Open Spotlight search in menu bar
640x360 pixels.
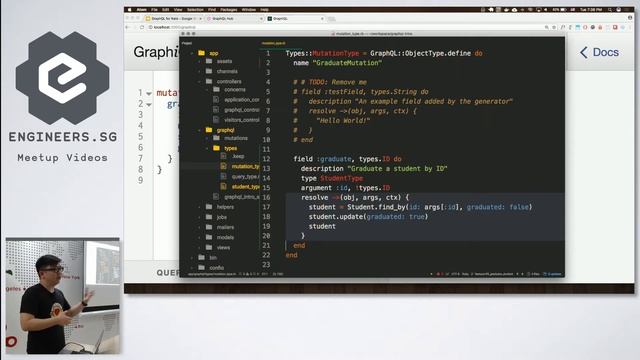point(610,9)
